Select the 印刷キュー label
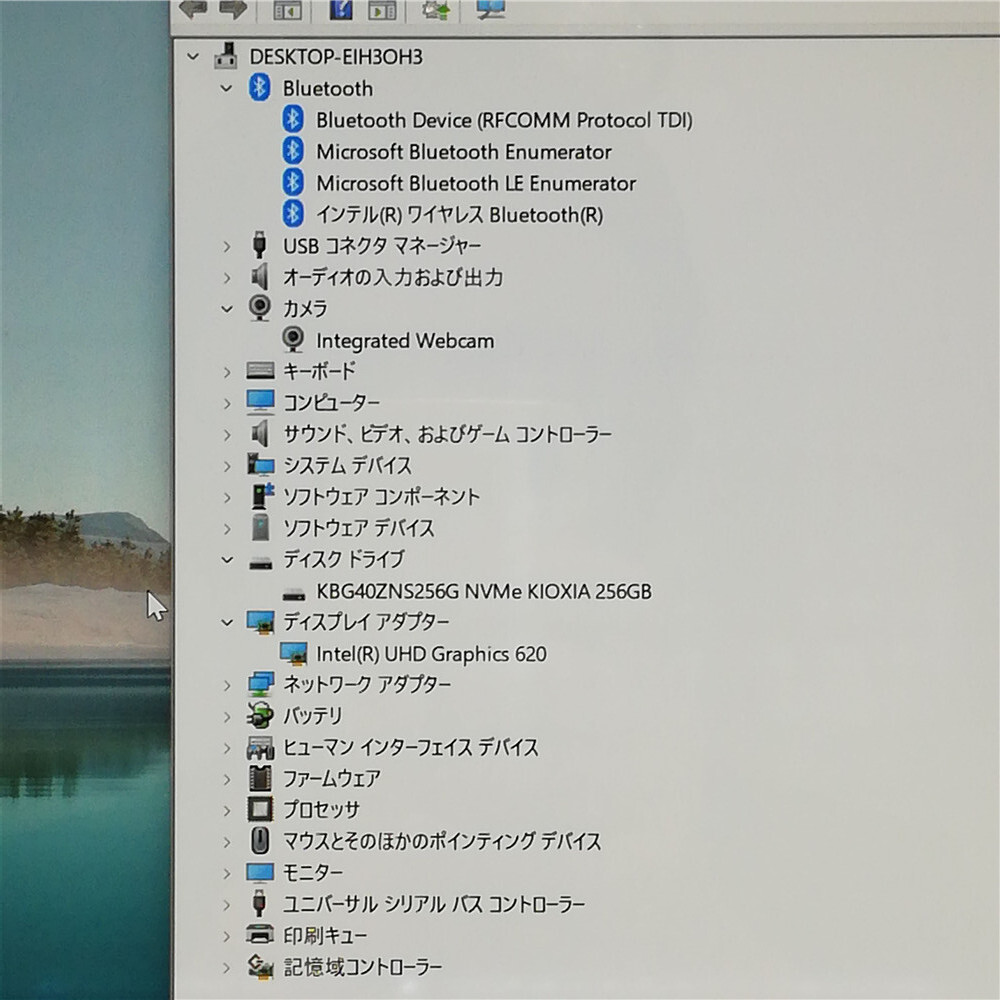The image size is (1000, 1000). click(x=325, y=936)
